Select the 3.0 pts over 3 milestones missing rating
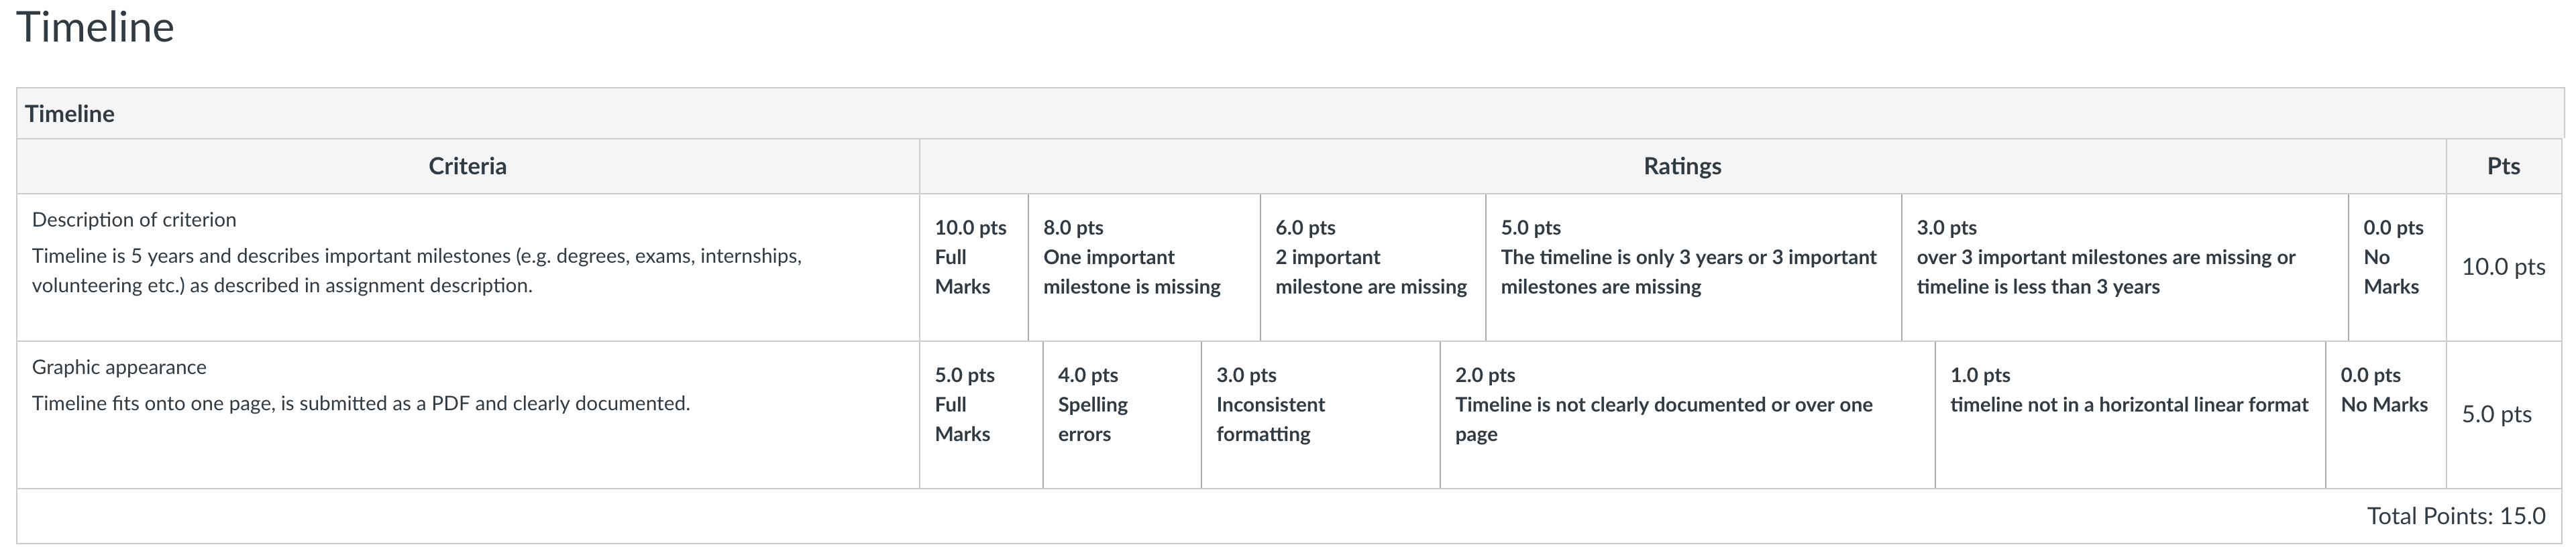Screen dimensions: 2576x559 pos(2125,267)
